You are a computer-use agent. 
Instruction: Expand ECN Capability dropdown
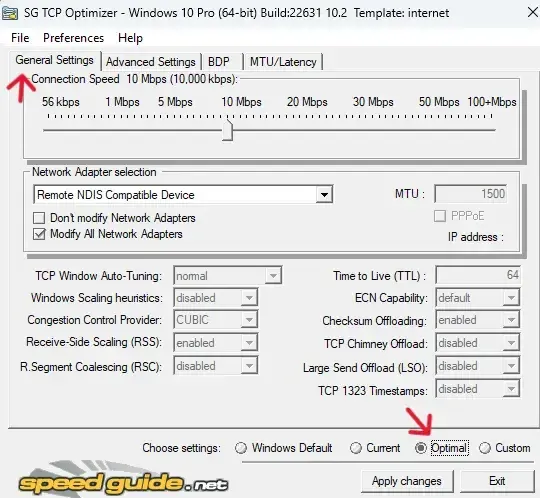pos(511,298)
